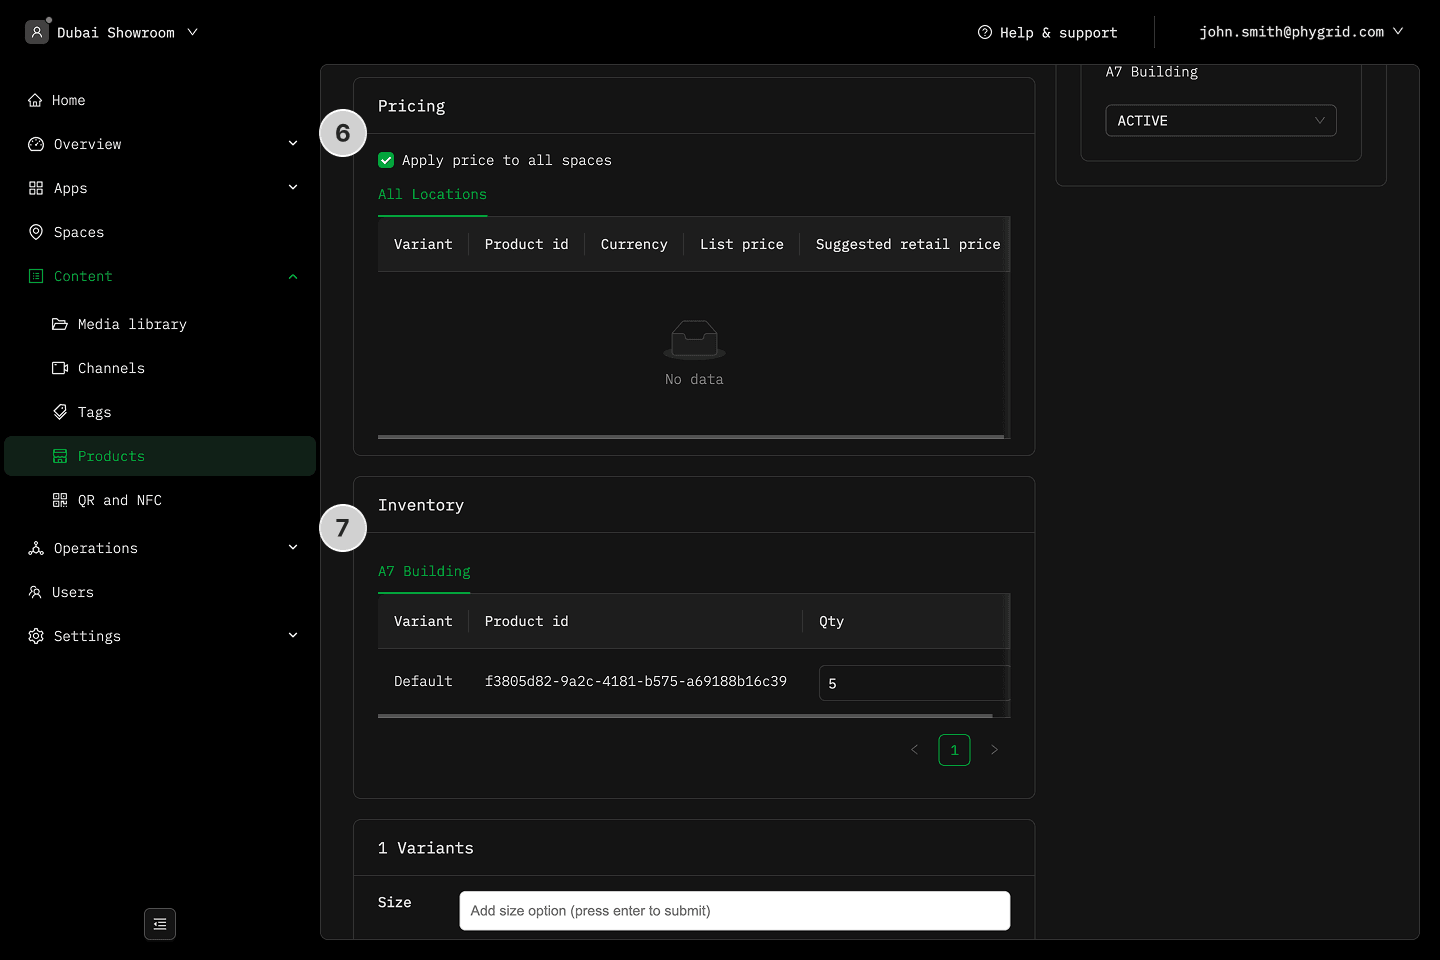Open the ACTIVE status dropdown
1440x960 pixels.
(1220, 120)
